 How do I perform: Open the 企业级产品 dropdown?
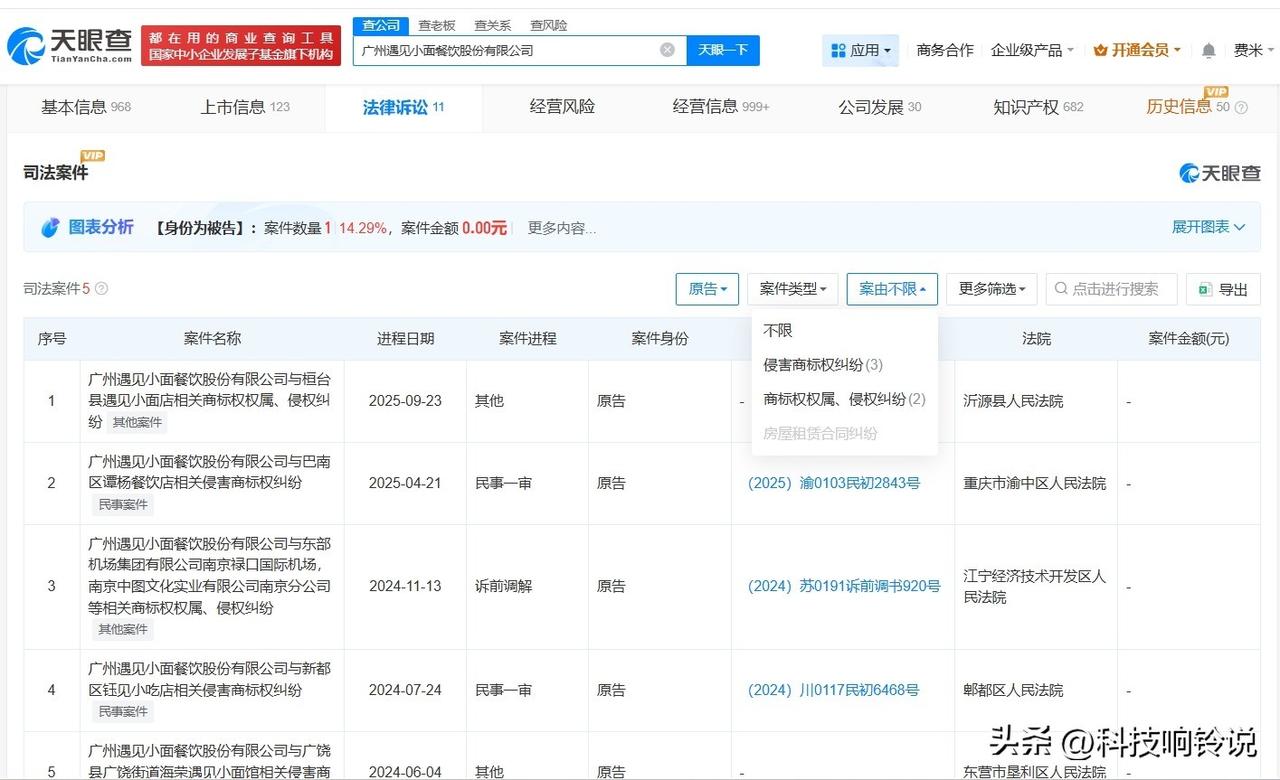(1032, 50)
